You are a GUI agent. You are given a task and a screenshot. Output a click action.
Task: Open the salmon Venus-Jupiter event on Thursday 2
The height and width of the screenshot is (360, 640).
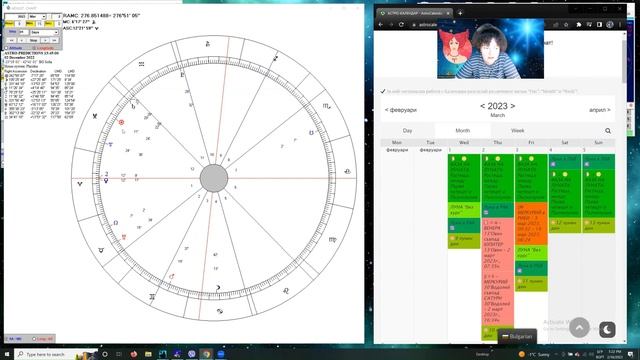498,244
